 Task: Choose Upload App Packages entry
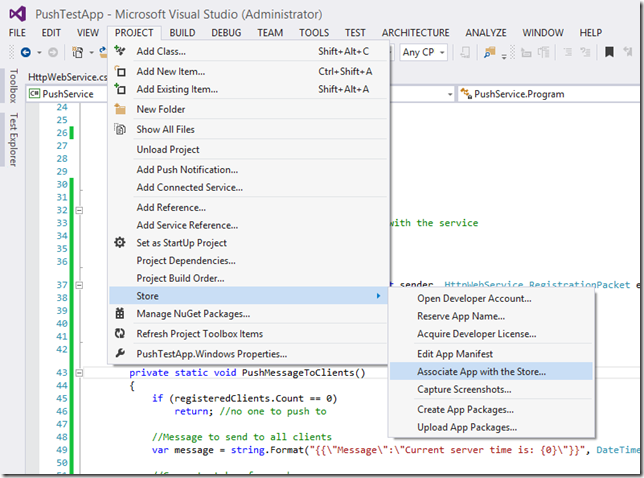(491, 427)
